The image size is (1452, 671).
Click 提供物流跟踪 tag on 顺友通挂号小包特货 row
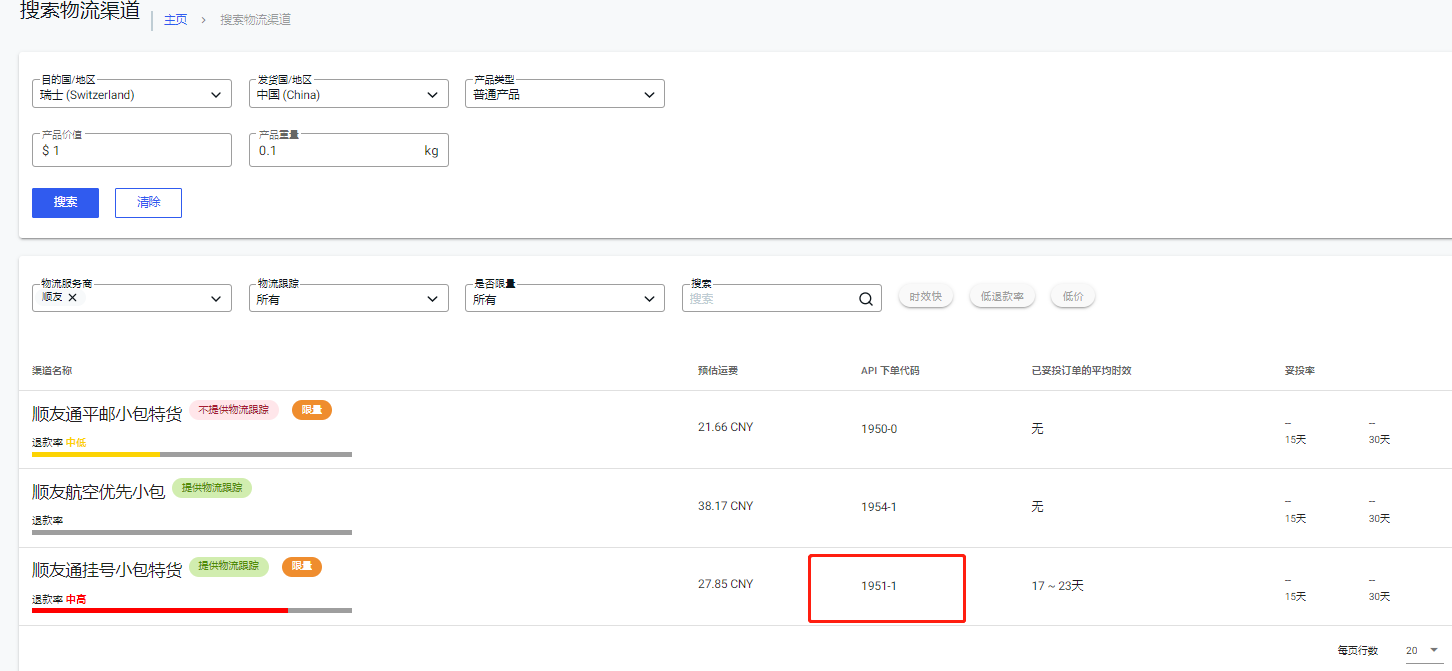pyautogui.click(x=229, y=566)
